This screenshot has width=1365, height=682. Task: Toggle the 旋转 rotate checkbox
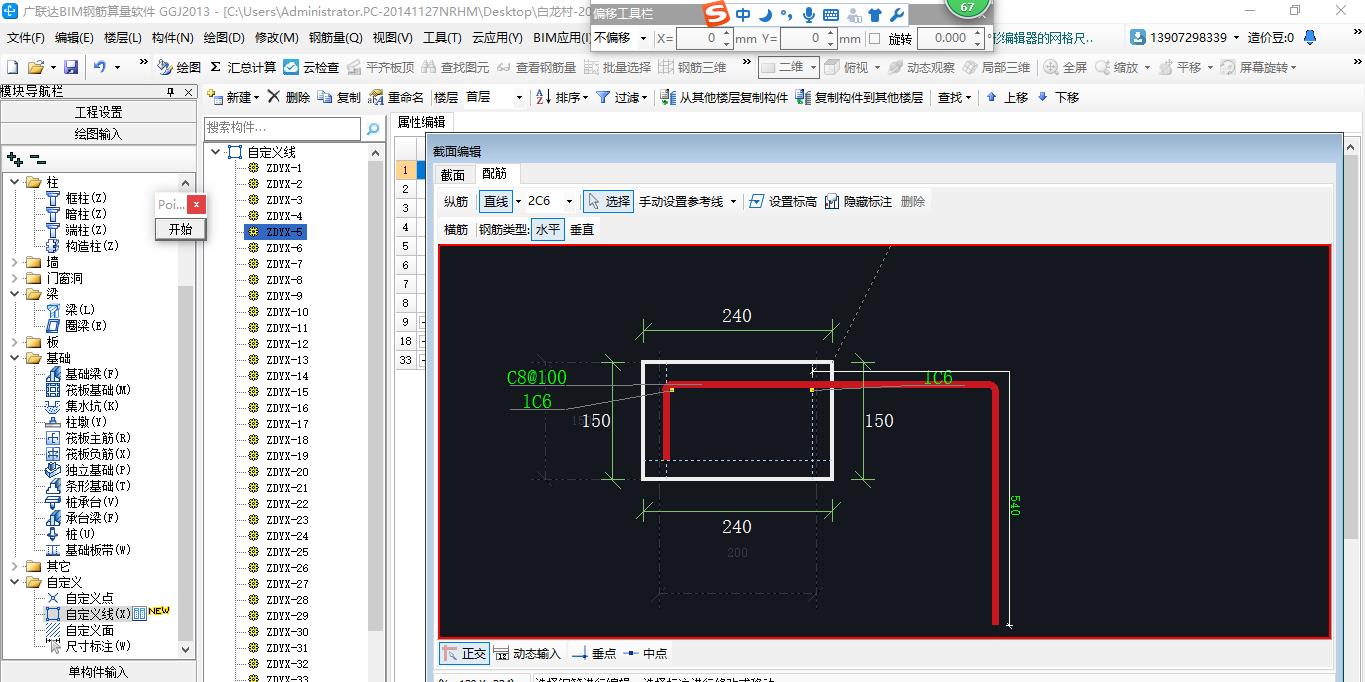[x=875, y=38]
